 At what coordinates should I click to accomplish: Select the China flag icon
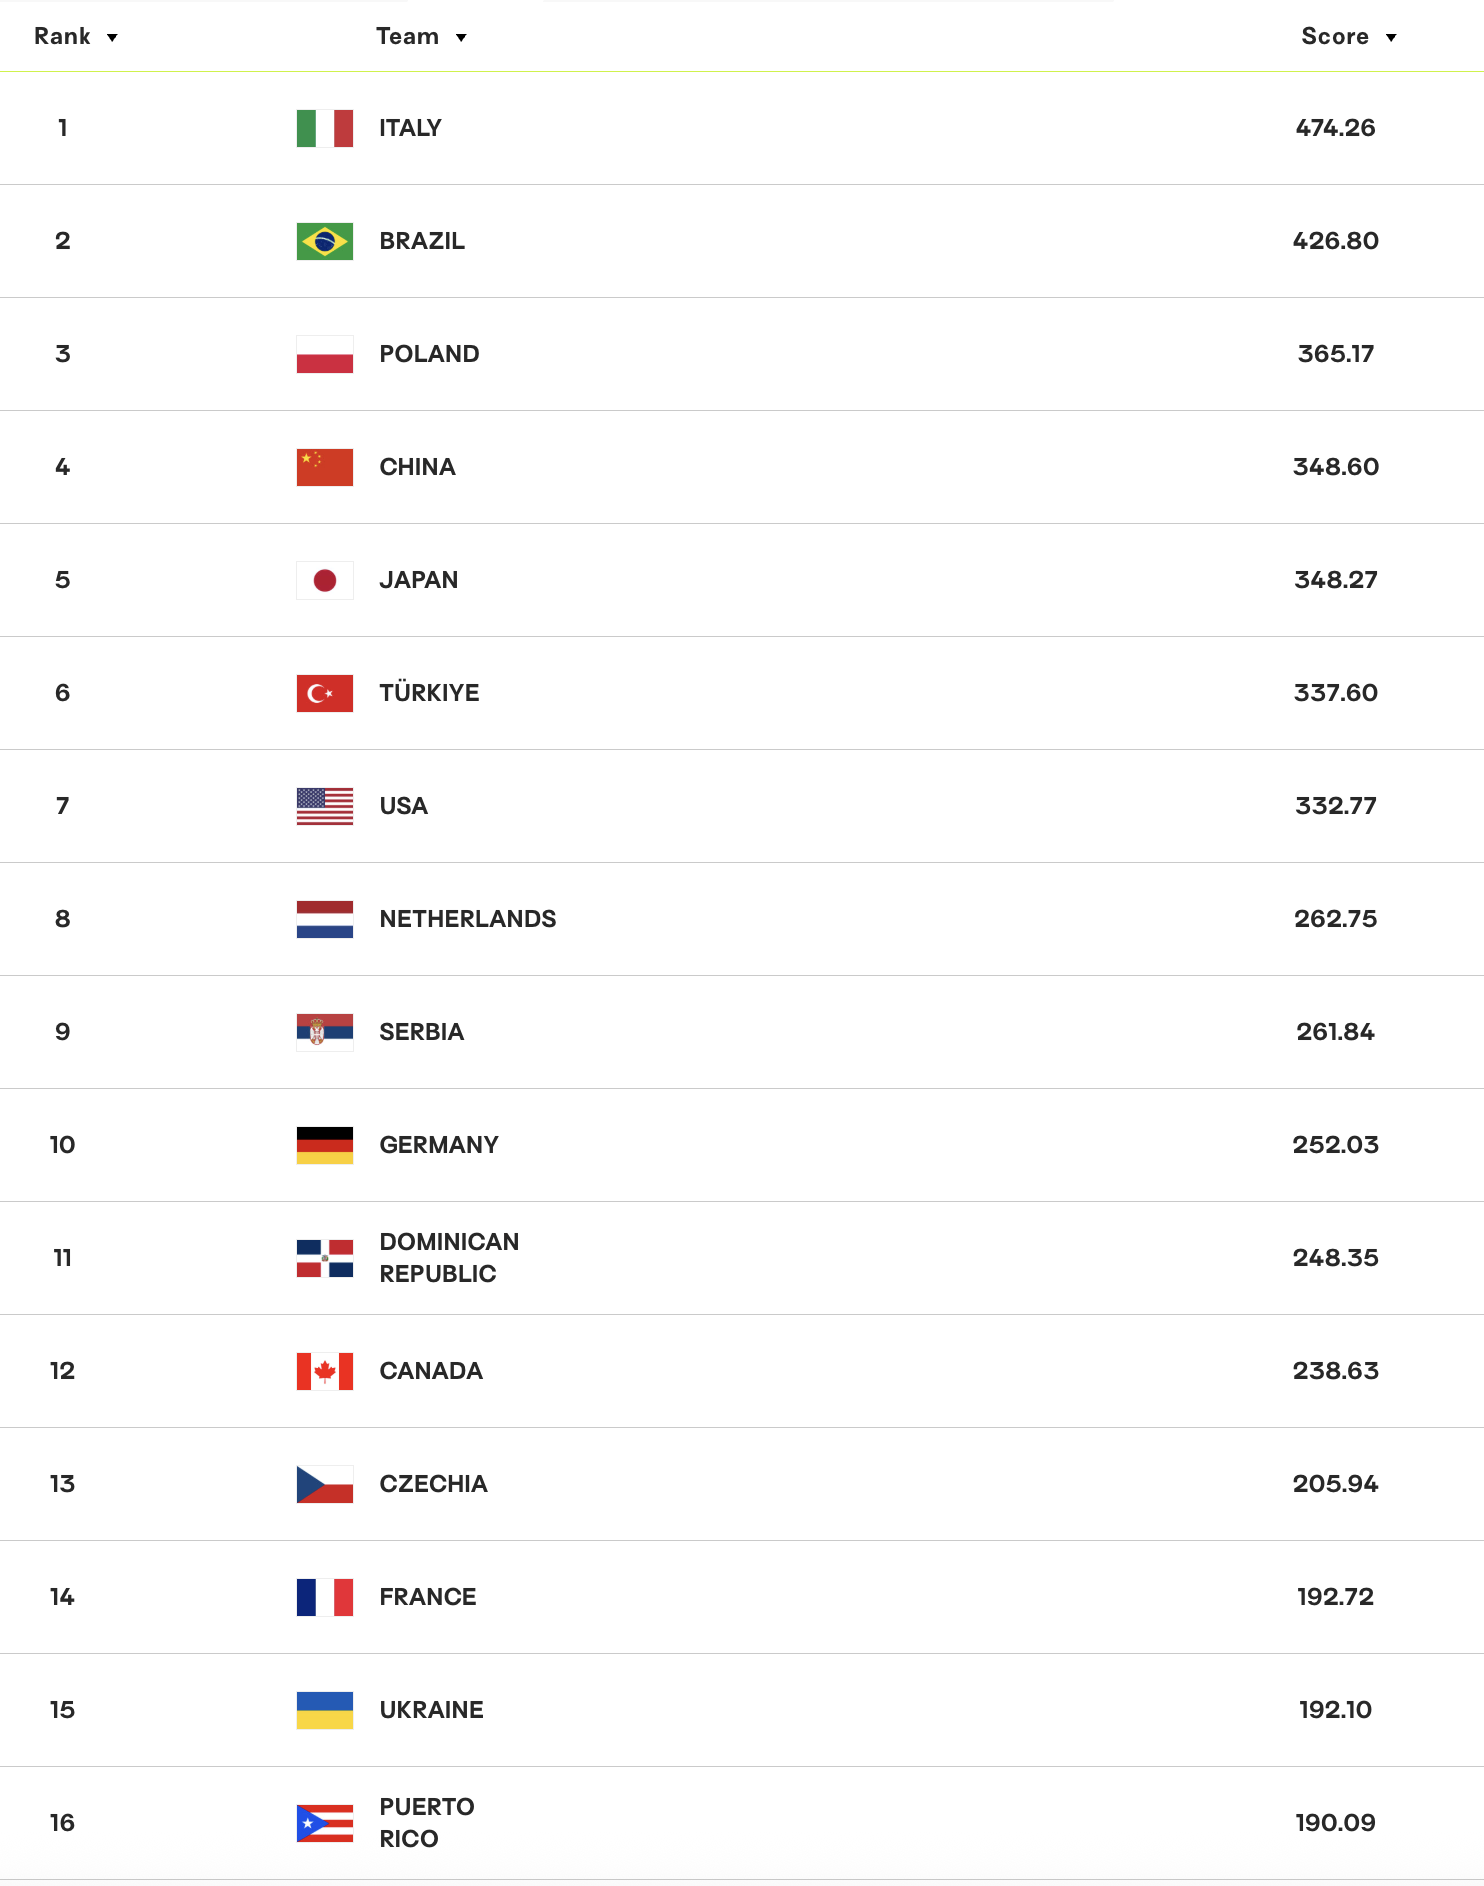(325, 467)
